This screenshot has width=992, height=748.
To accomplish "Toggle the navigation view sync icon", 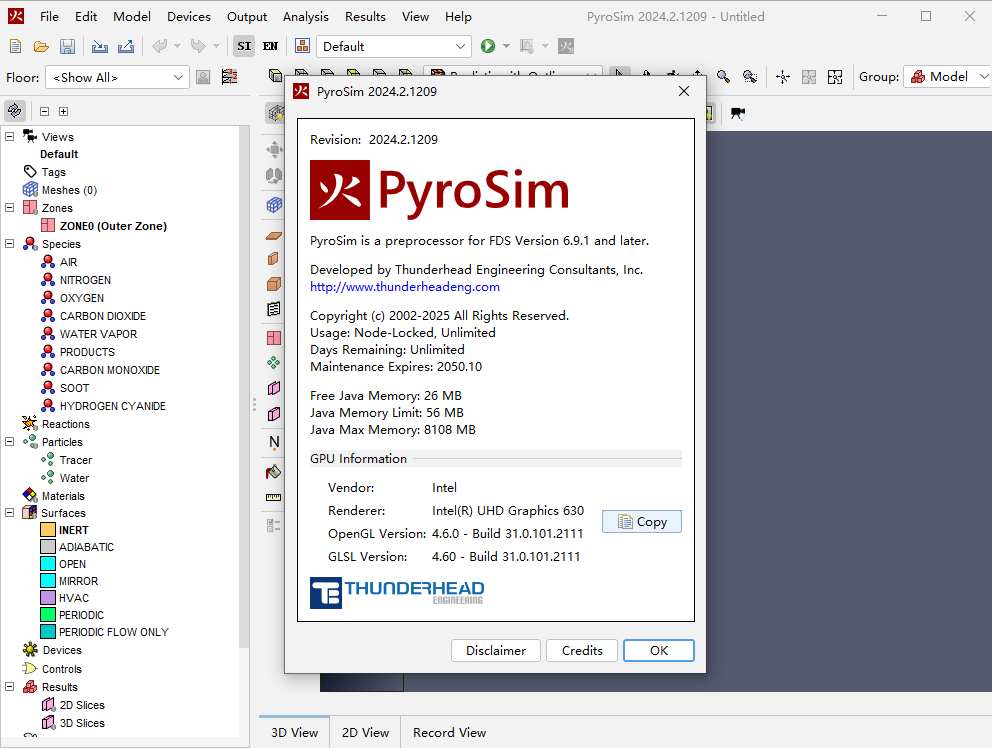I will coord(15,111).
